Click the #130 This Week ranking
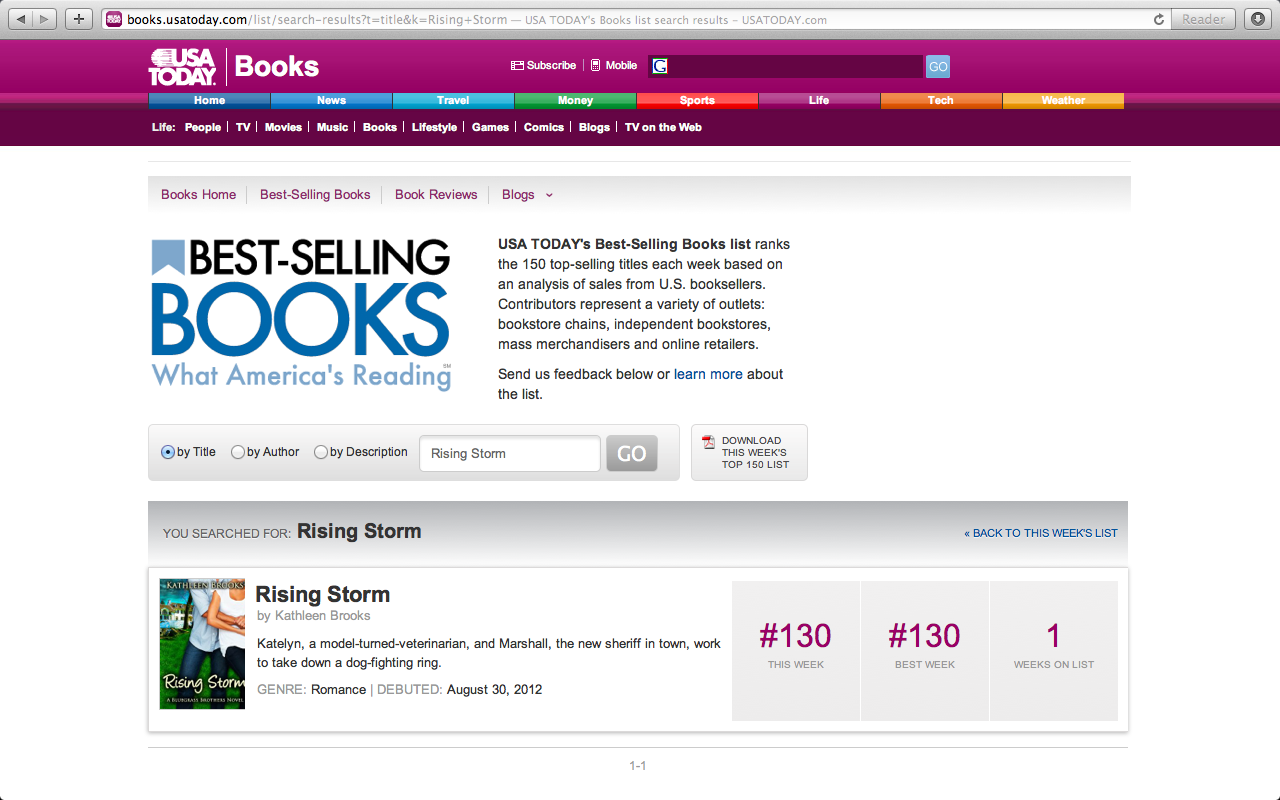Image resolution: width=1280 pixels, height=800 pixels. pos(795,636)
